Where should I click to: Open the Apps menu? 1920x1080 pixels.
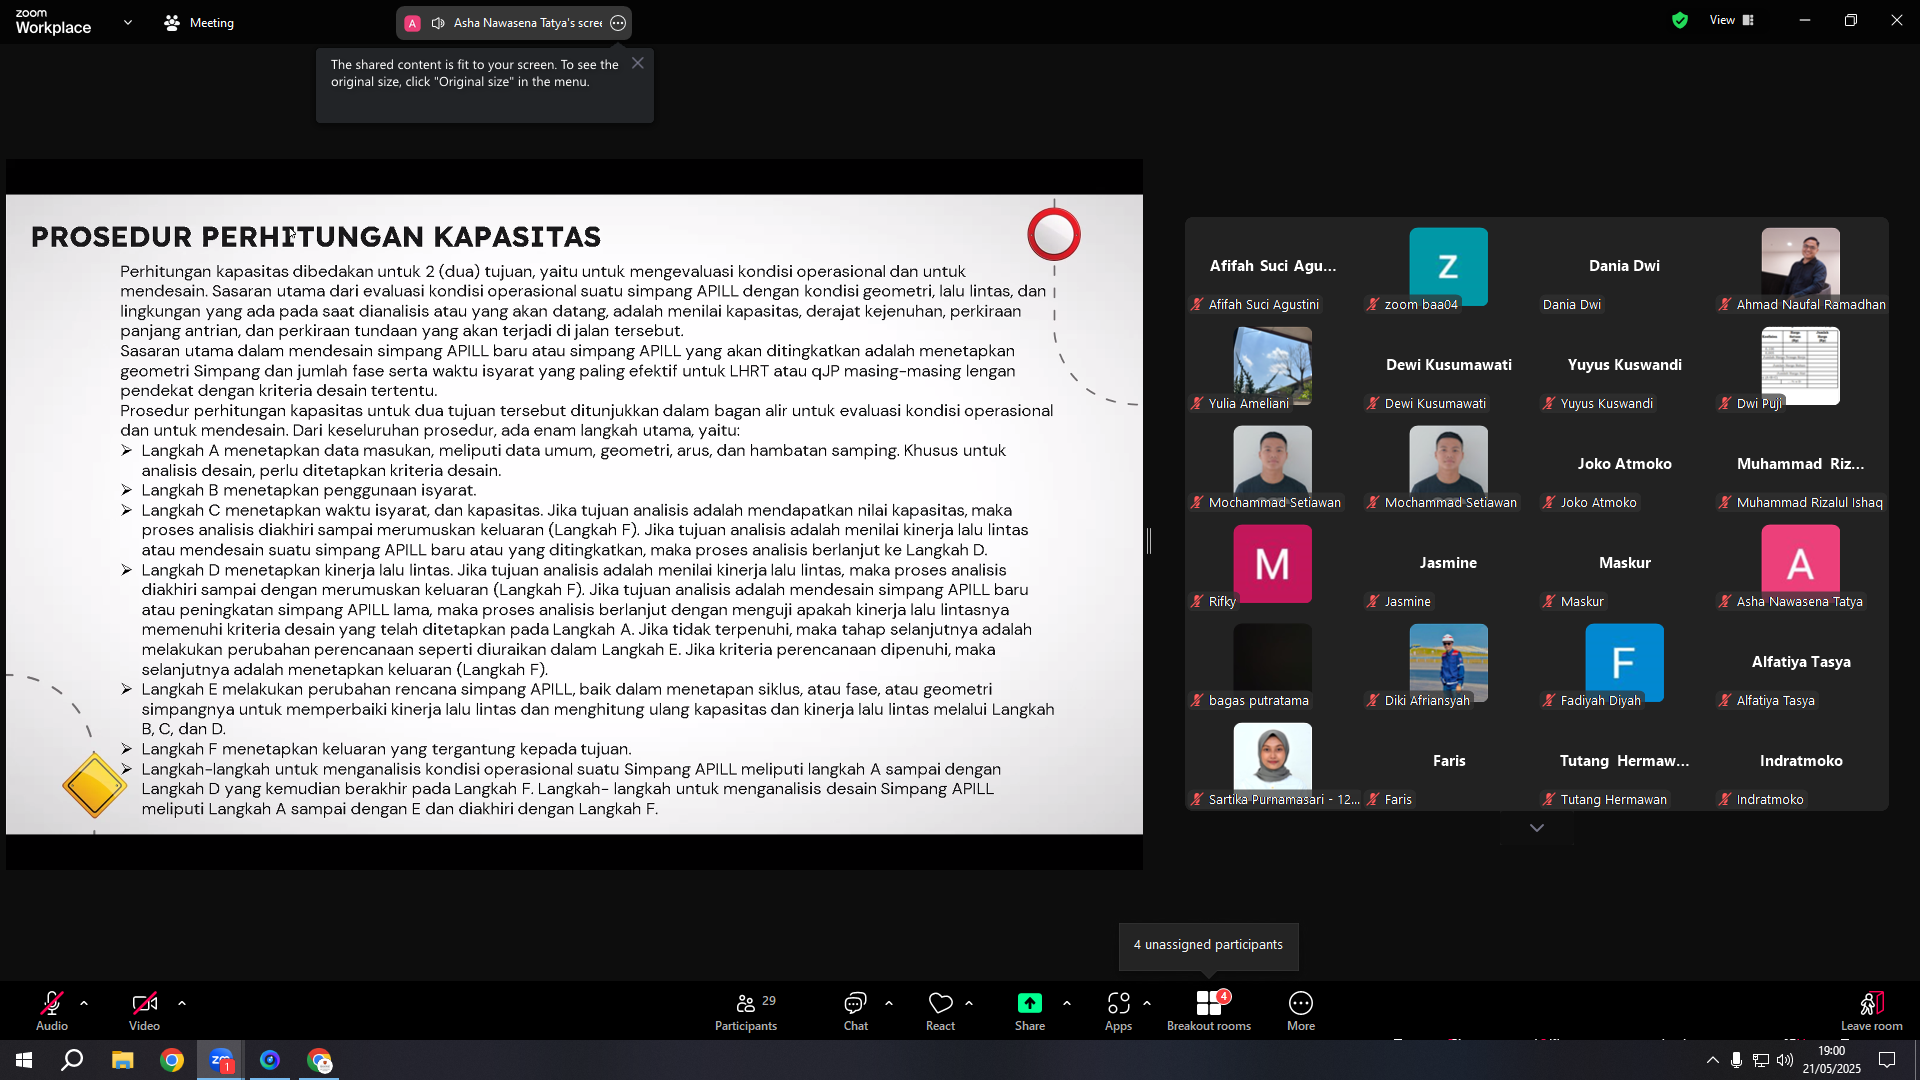tap(1118, 1011)
